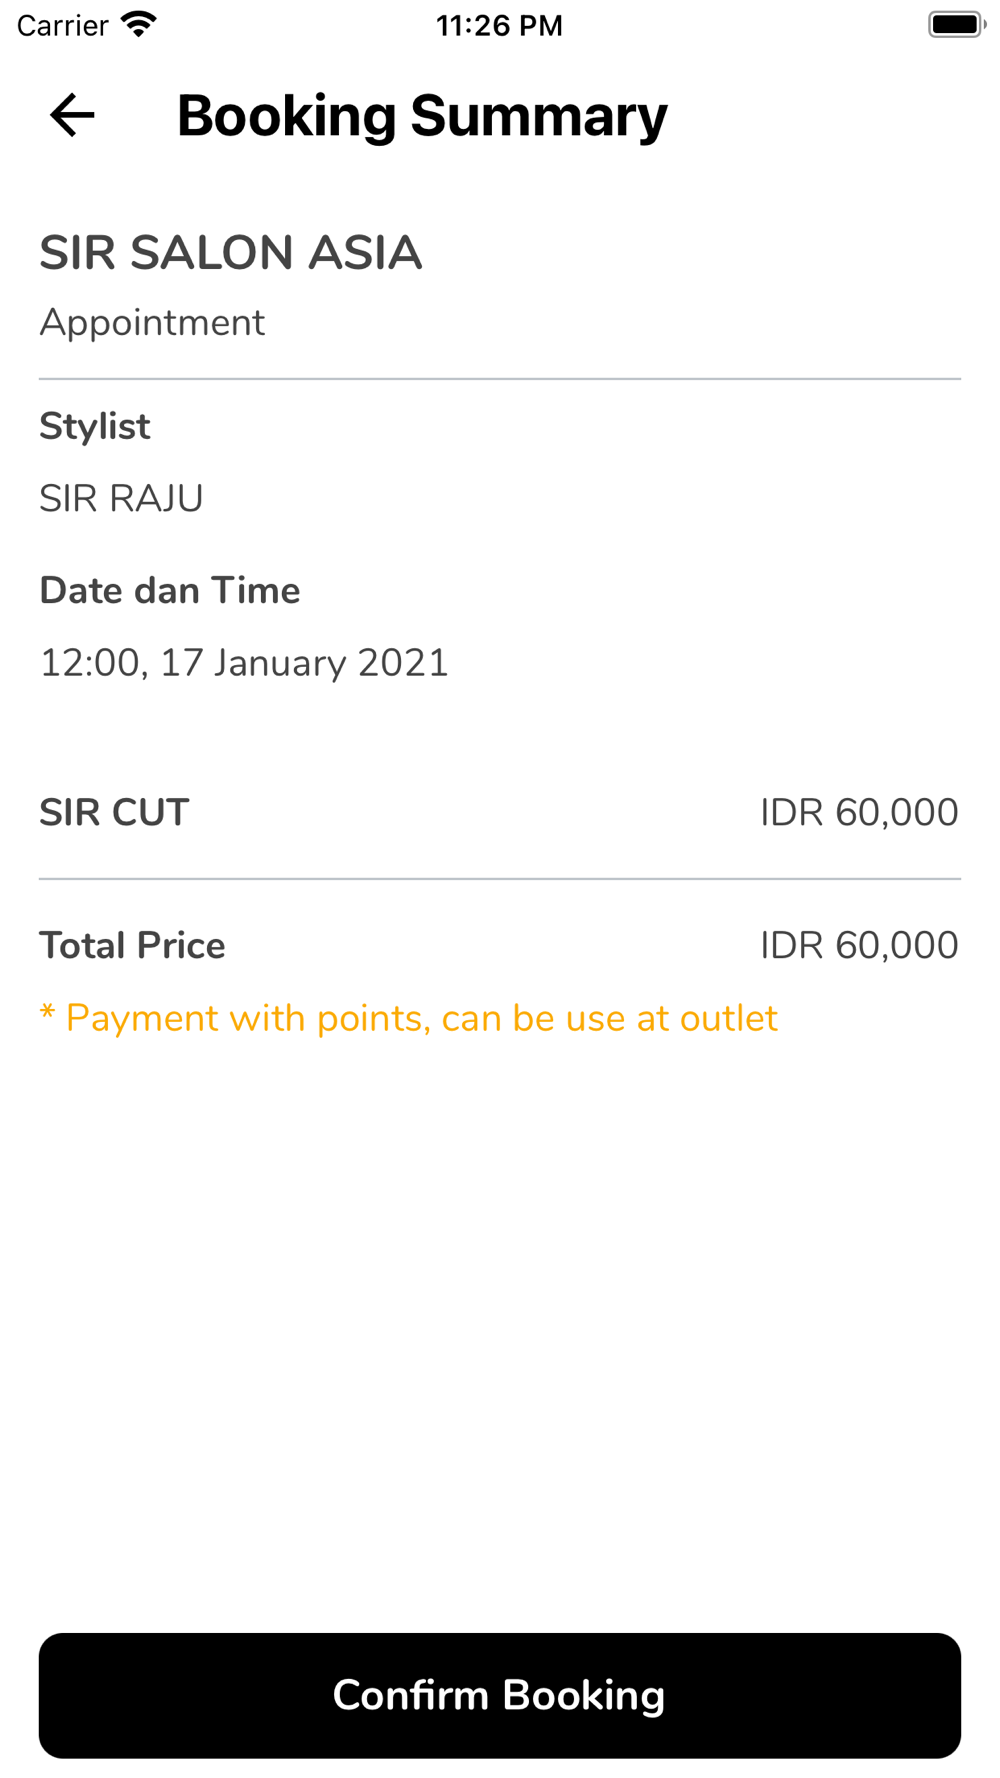Tap the back arrow icon
This screenshot has height=1778, width=1000.
pyautogui.click(x=72, y=115)
